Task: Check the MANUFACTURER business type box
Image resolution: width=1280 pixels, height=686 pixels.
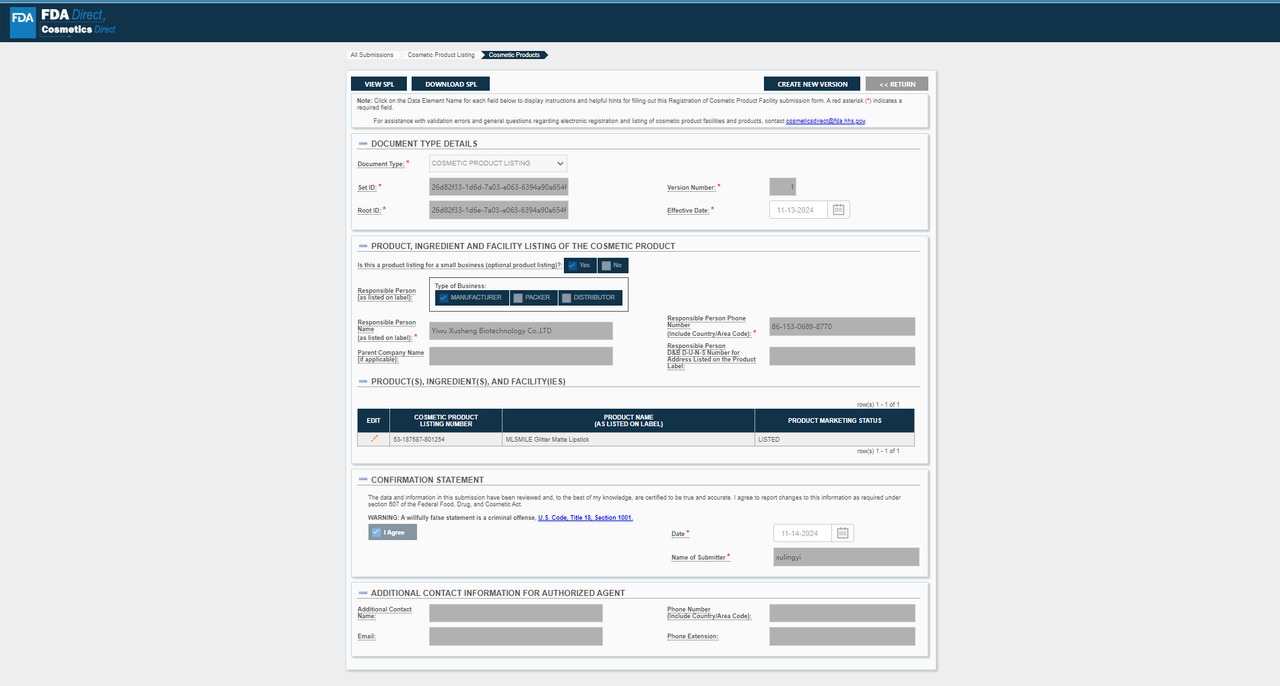Action: tap(444, 298)
